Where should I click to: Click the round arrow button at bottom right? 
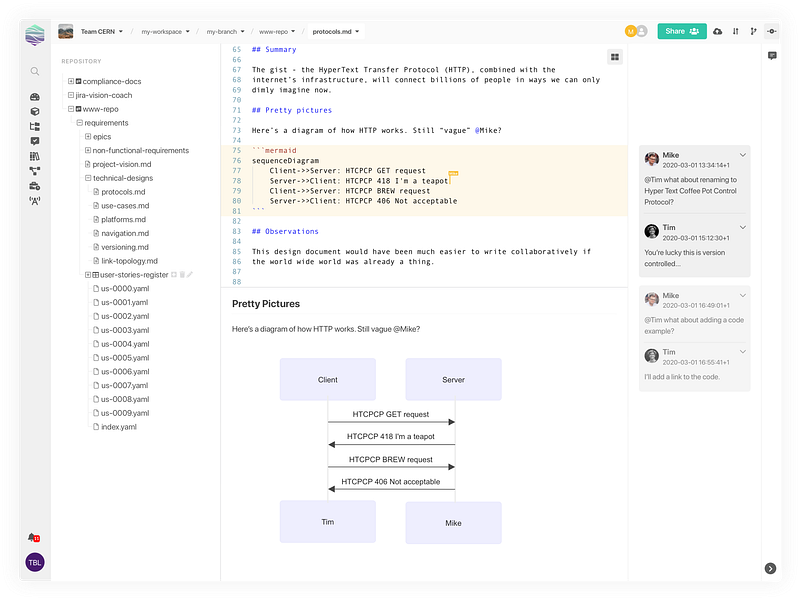(x=770, y=568)
